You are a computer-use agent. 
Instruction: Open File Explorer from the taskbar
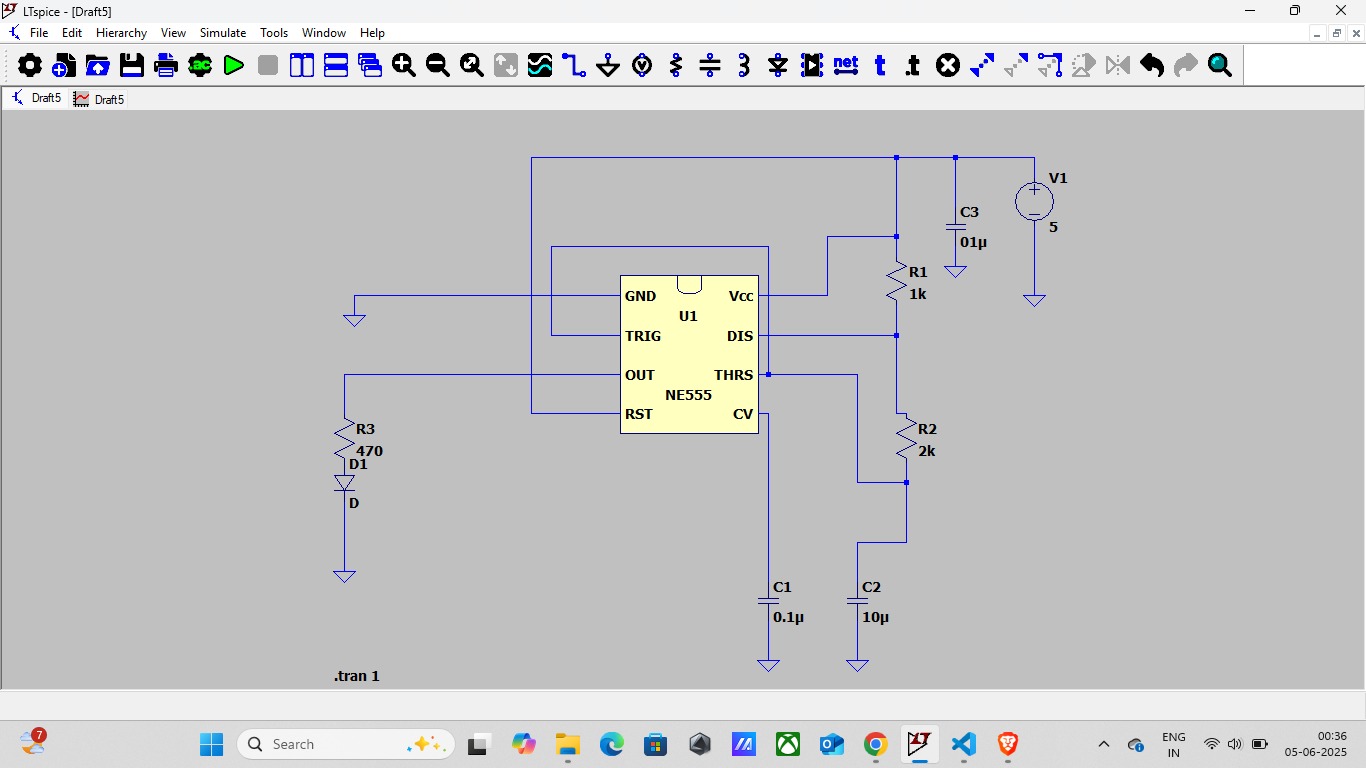click(x=568, y=744)
